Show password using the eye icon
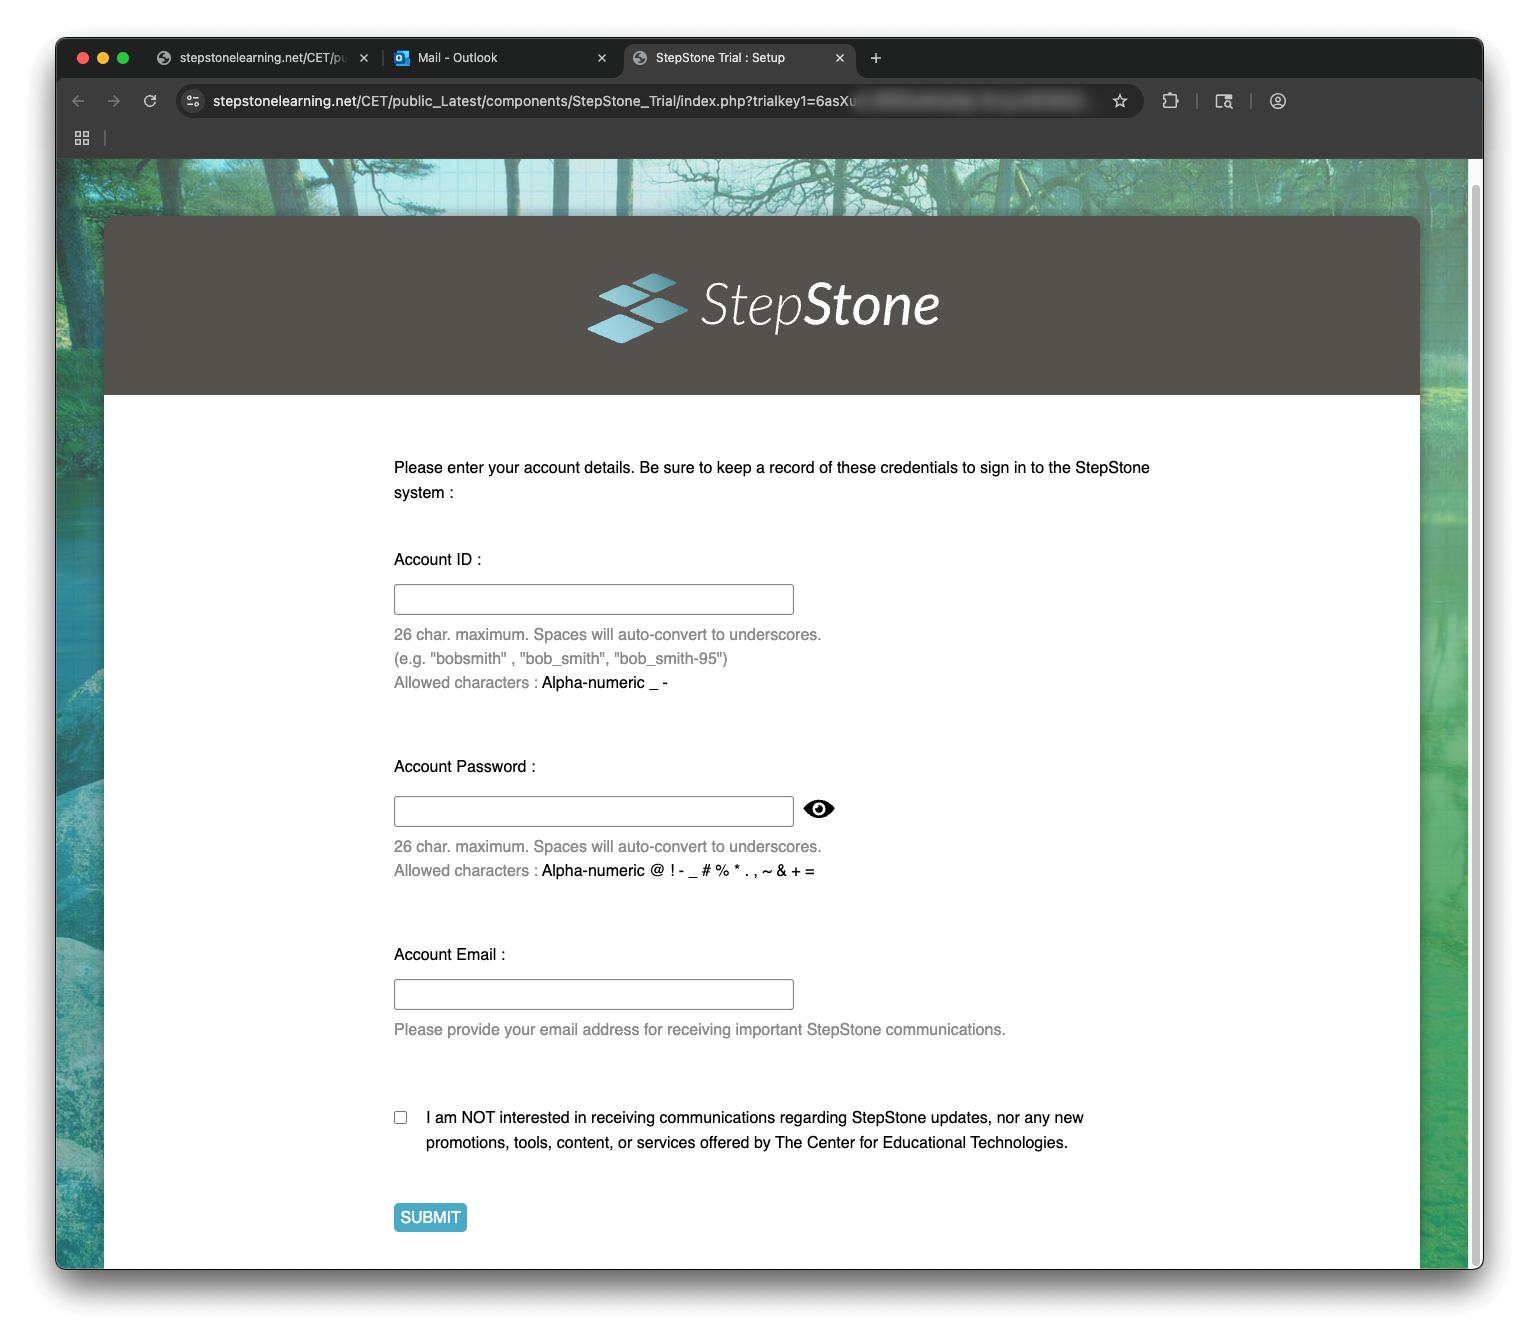1539x1343 pixels. [819, 809]
